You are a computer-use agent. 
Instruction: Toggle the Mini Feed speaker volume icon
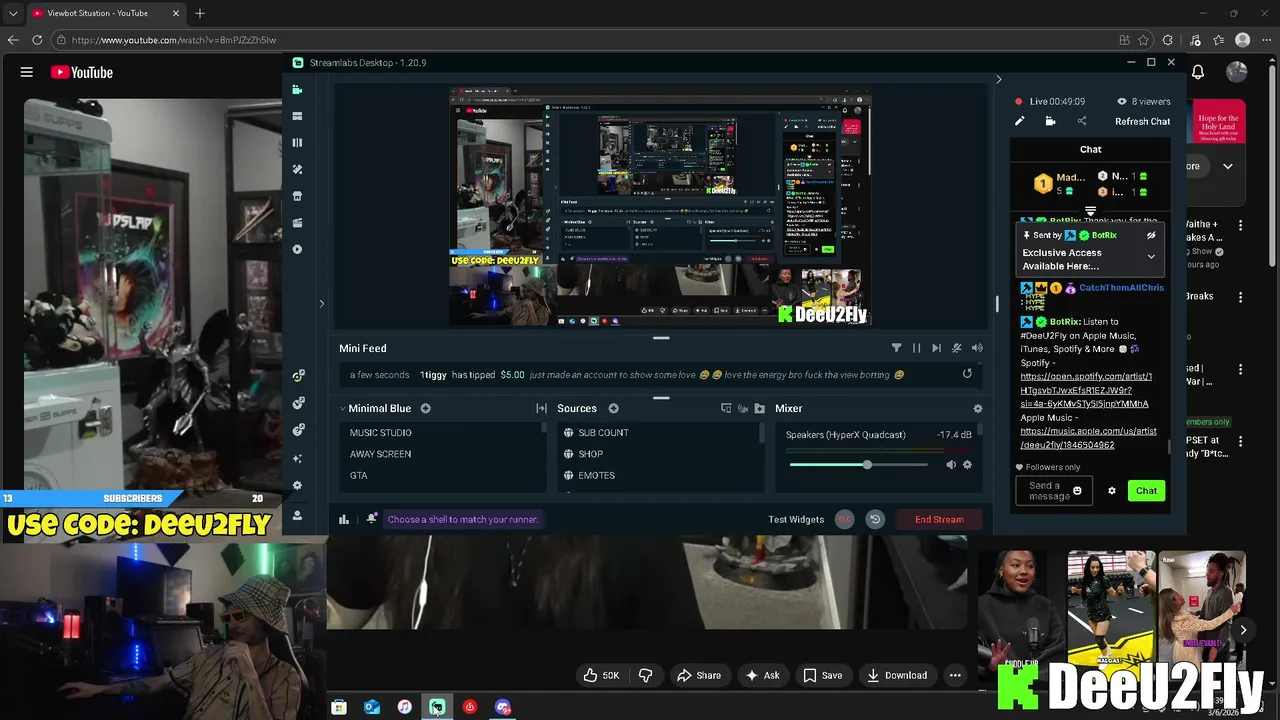(977, 348)
